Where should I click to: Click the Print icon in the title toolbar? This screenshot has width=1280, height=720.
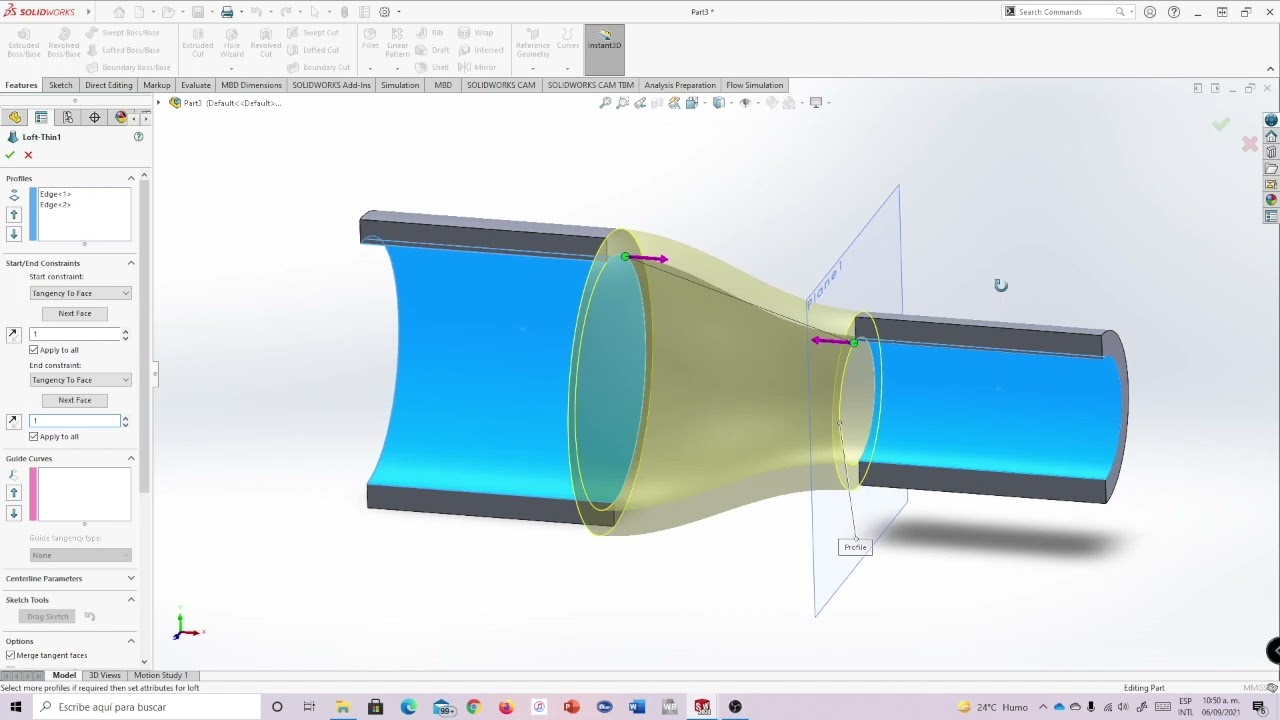click(227, 12)
